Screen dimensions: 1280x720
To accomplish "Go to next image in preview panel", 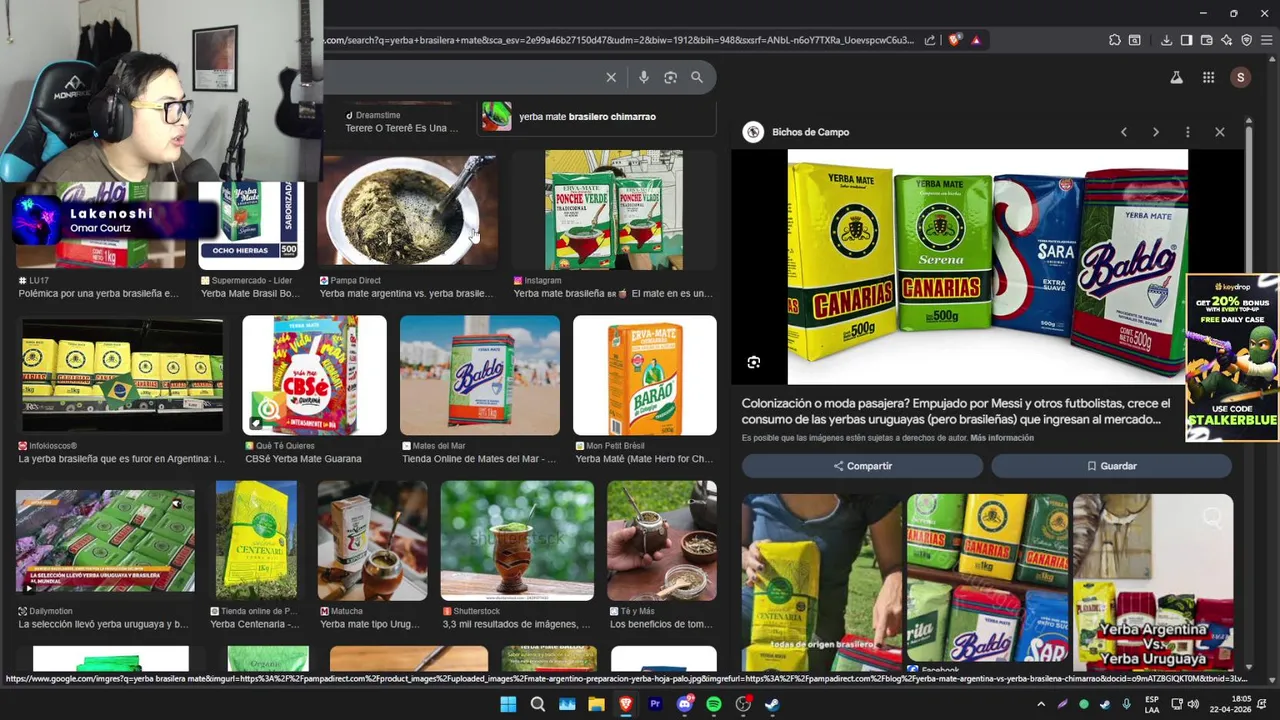I will (x=1156, y=132).
